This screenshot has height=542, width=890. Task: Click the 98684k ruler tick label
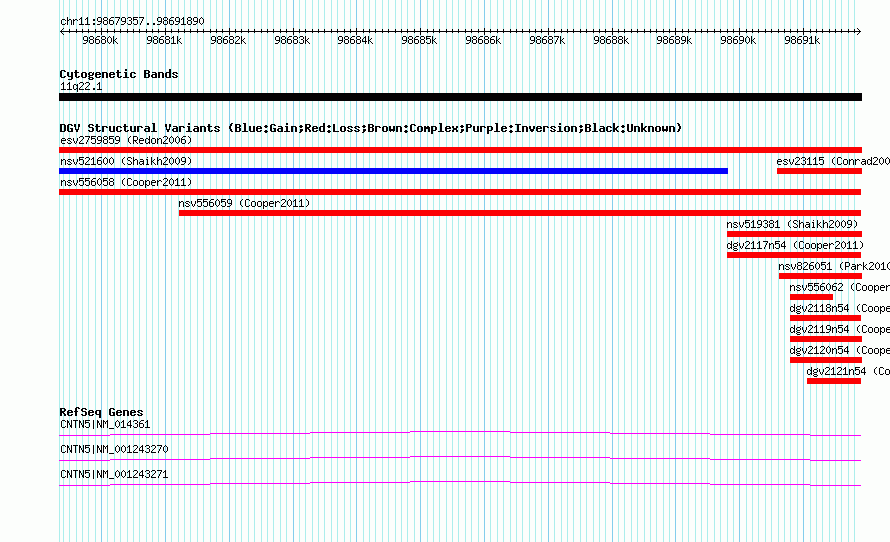[355, 40]
